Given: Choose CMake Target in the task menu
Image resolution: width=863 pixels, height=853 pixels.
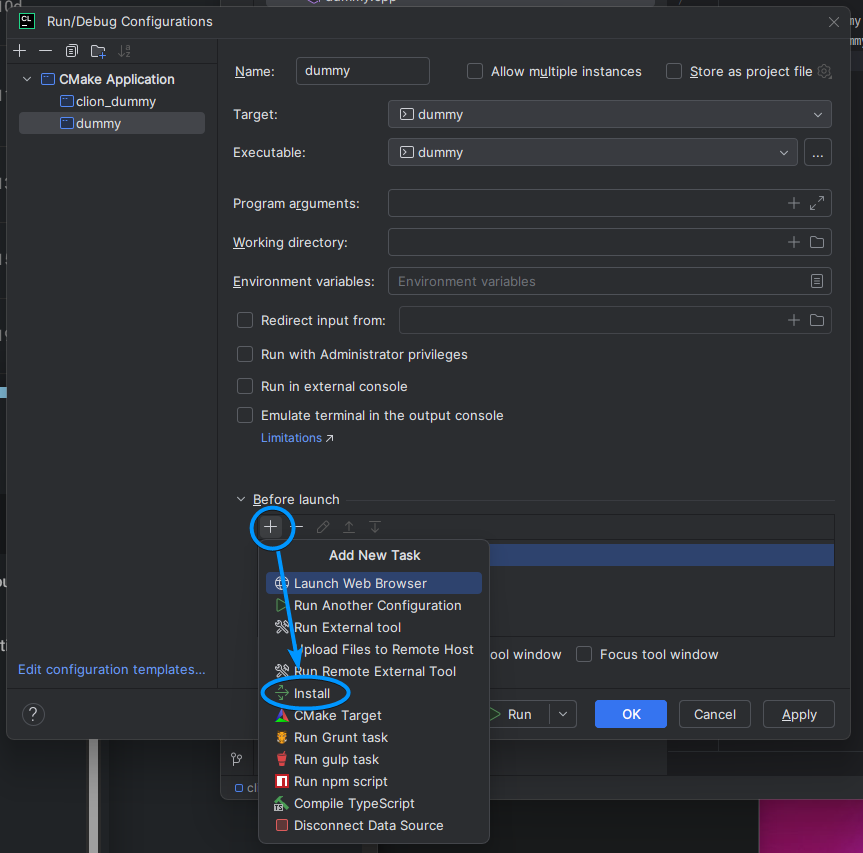Looking at the screenshot, I should click(337, 715).
